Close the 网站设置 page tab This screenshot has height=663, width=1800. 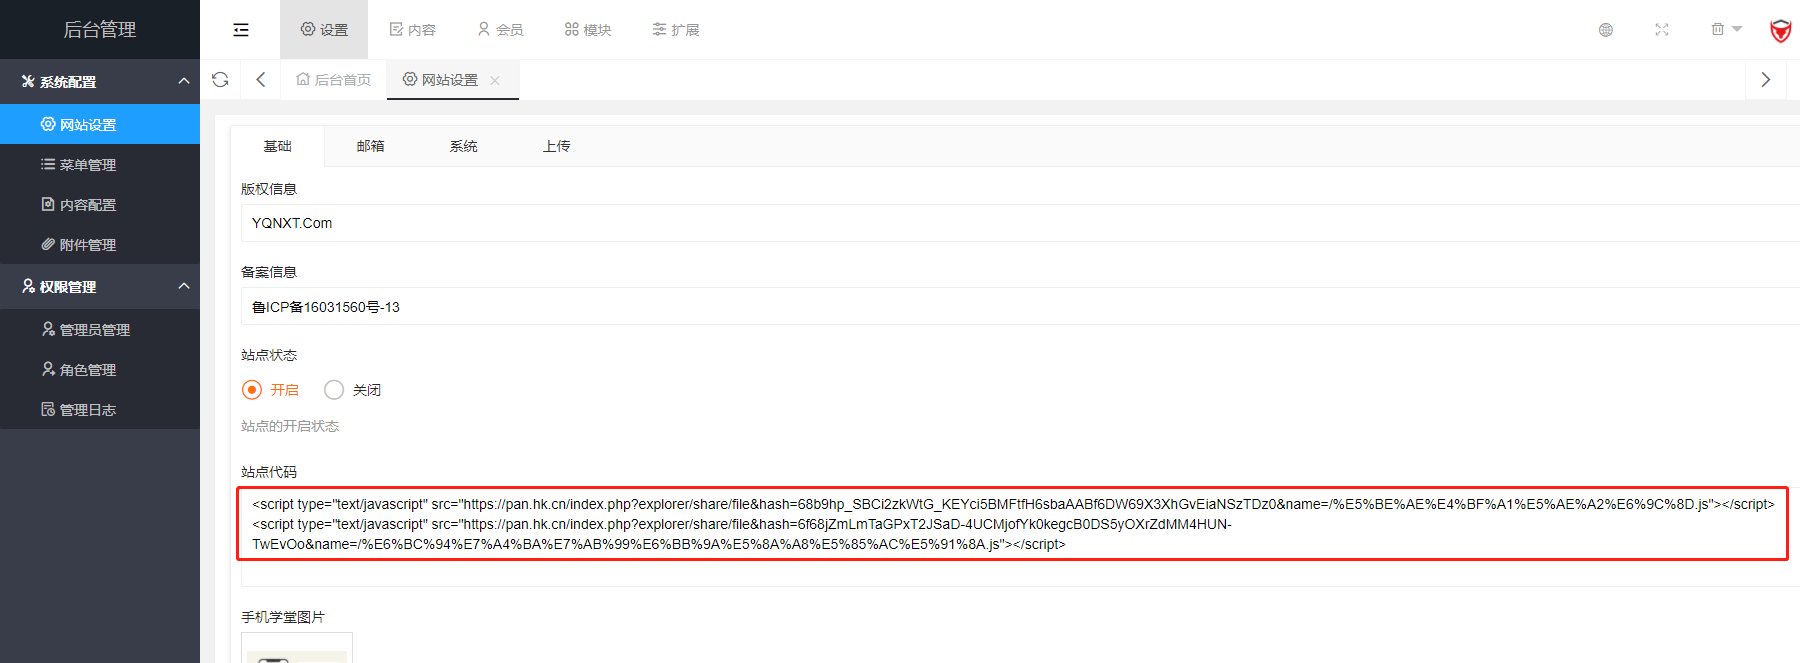click(x=495, y=81)
